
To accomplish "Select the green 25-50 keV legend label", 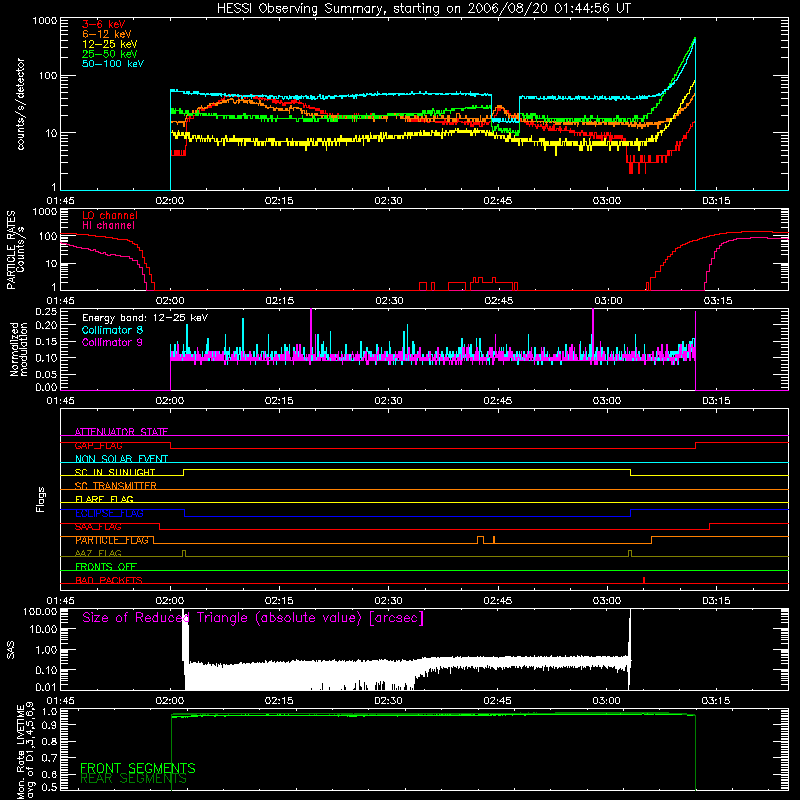I will click(x=110, y=54).
